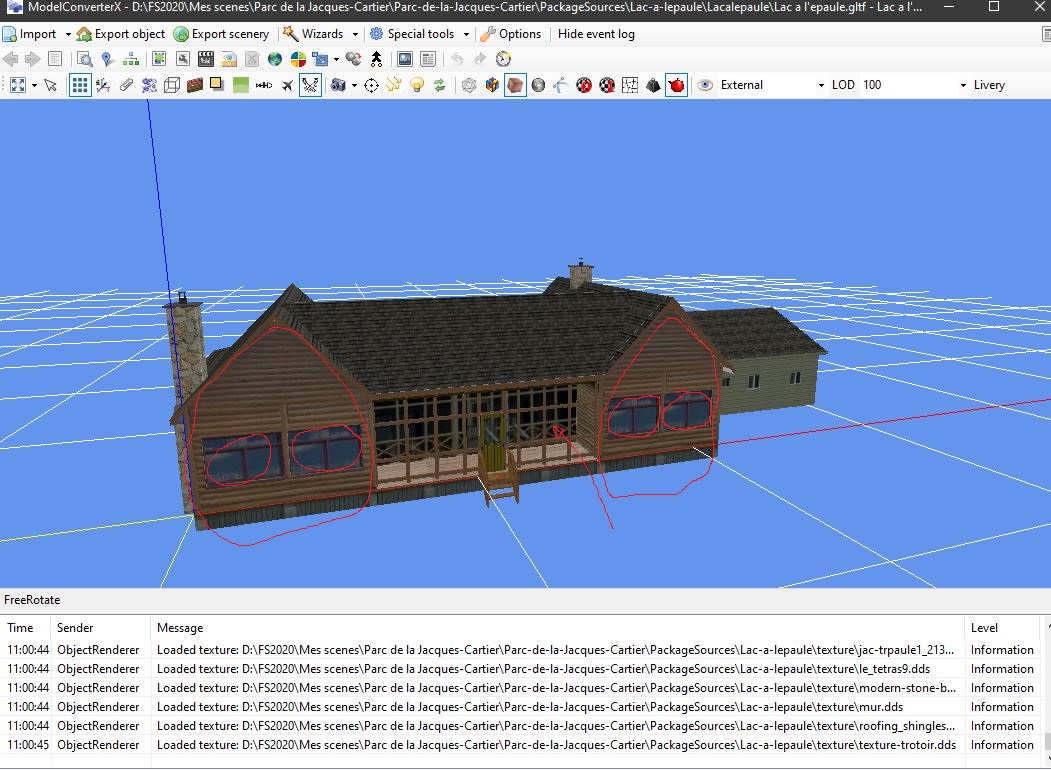Viewport: 1051px width, 770px height.
Task: Click the Export scenery button
Action: pos(221,34)
